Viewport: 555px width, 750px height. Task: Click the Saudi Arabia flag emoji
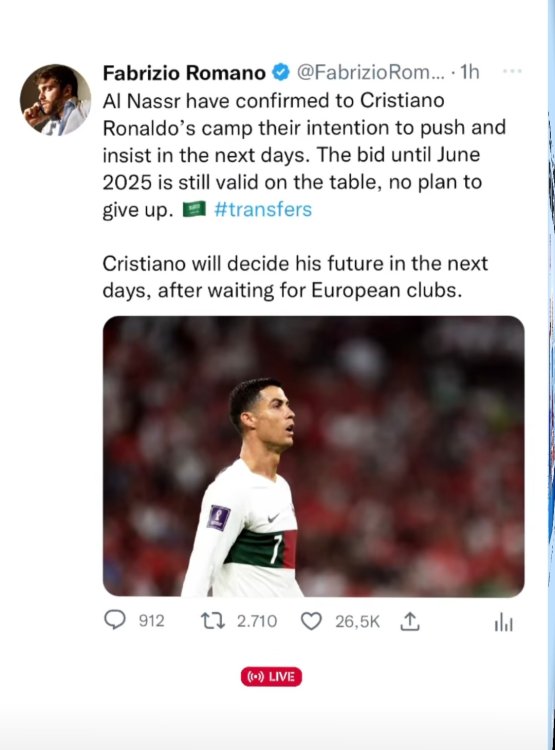click(194, 209)
